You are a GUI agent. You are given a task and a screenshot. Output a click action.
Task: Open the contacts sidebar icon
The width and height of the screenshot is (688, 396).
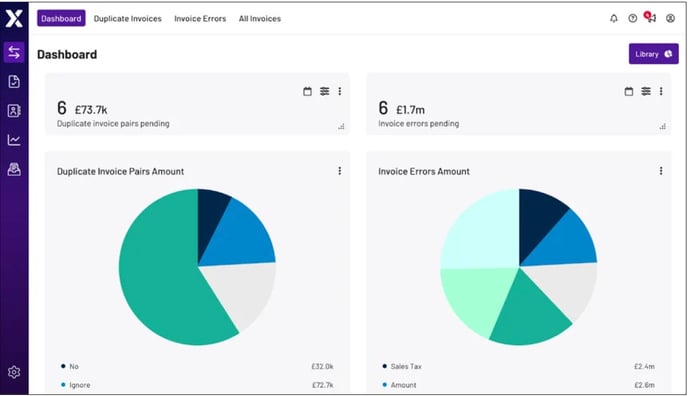coord(14,111)
